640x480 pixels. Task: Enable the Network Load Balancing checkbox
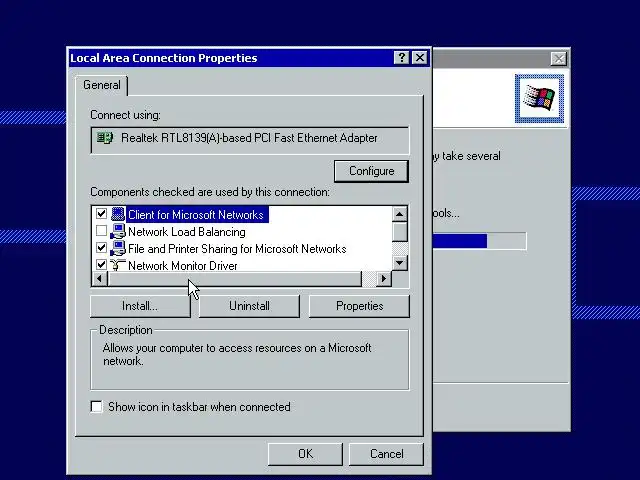point(101,231)
